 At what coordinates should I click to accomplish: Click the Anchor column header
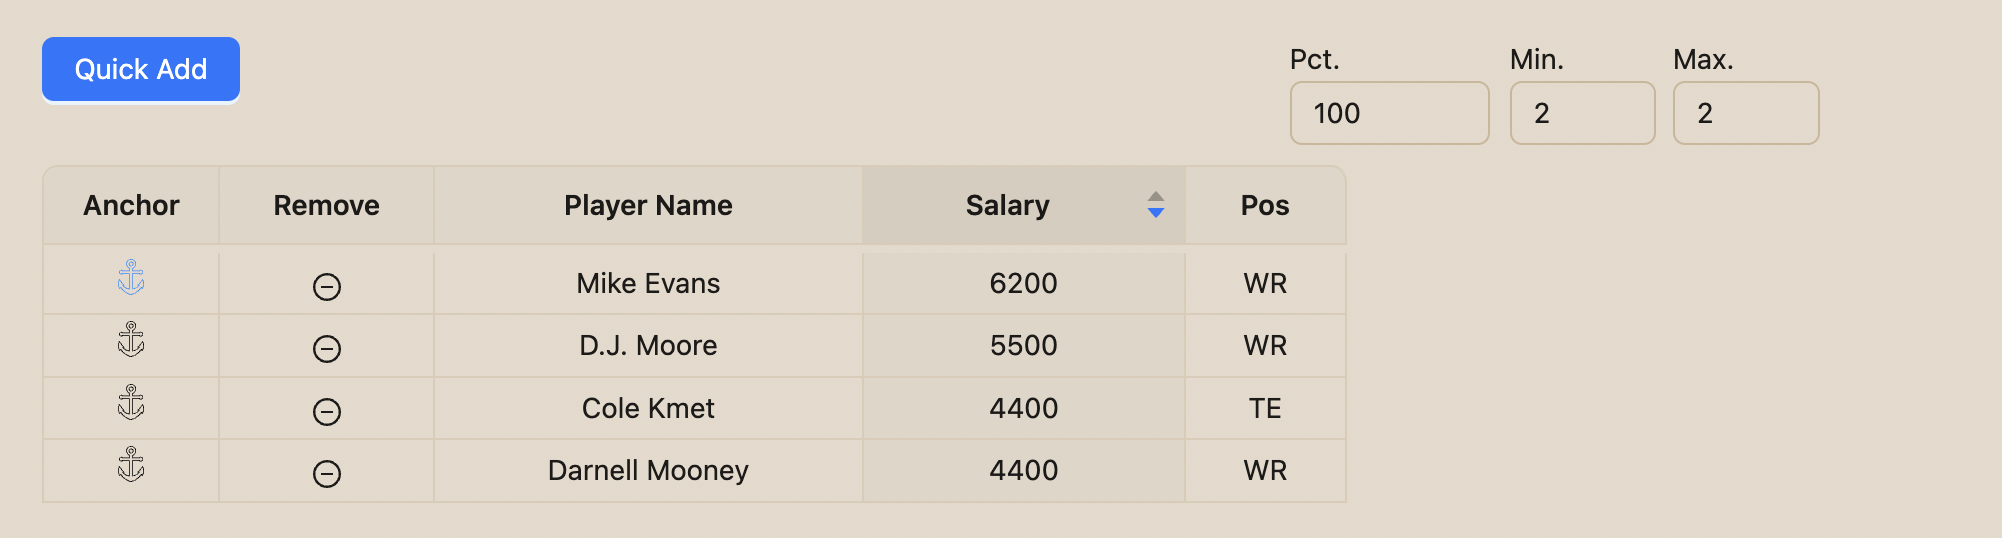pyautogui.click(x=131, y=205)
